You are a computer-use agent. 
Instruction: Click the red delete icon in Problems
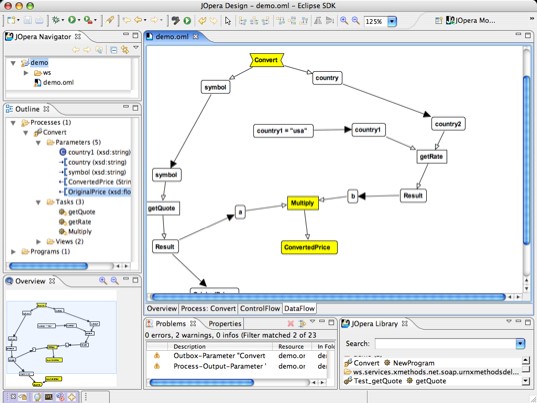(x=291, y=324)
